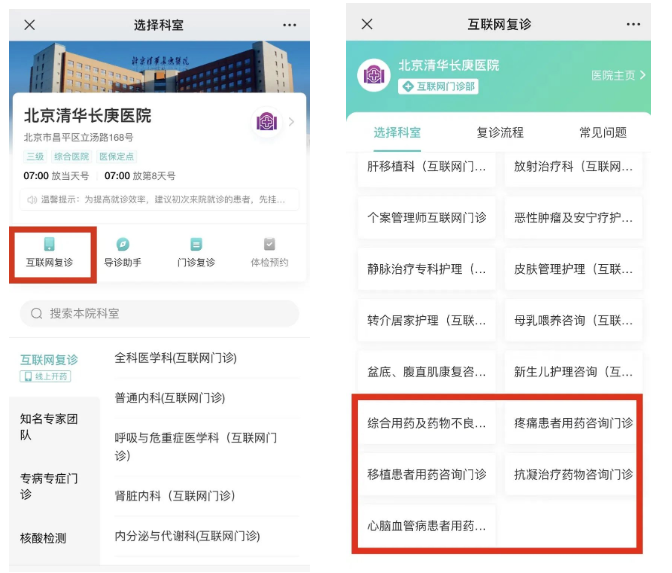Switch to 常见问题 tab

click(x=603, y=132)
